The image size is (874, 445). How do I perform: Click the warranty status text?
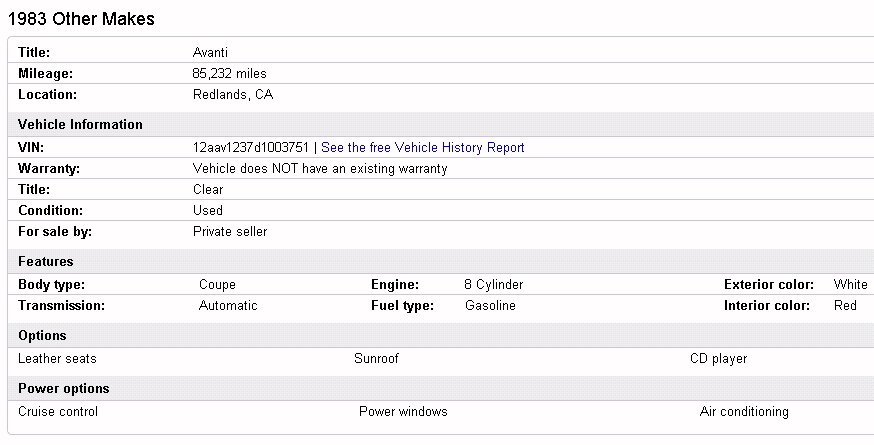320,169
